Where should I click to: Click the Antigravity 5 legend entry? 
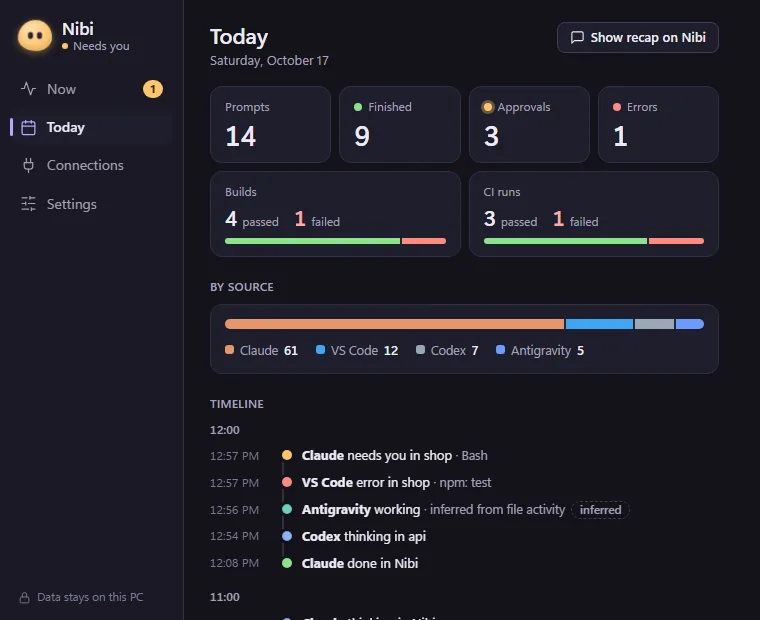(540, 350)
